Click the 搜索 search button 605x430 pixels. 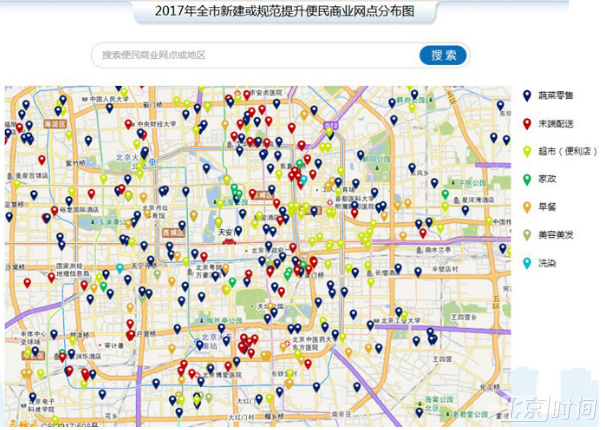(x=446, y=55)
